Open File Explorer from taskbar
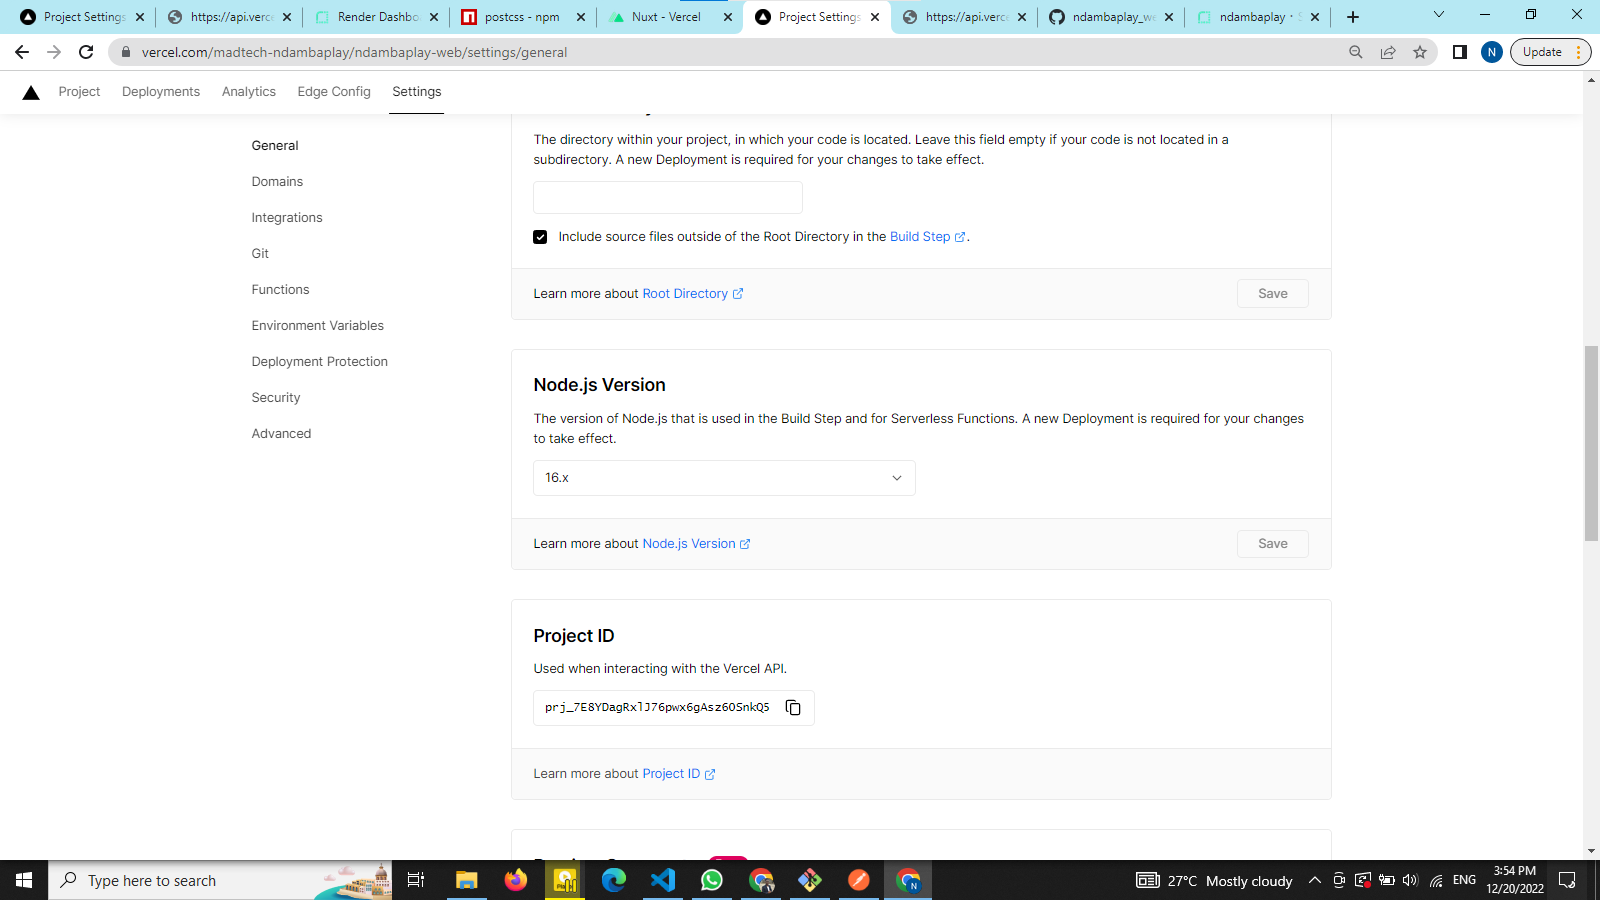The height and width of the screenshot is (900, 1600). tap(467, 880)
